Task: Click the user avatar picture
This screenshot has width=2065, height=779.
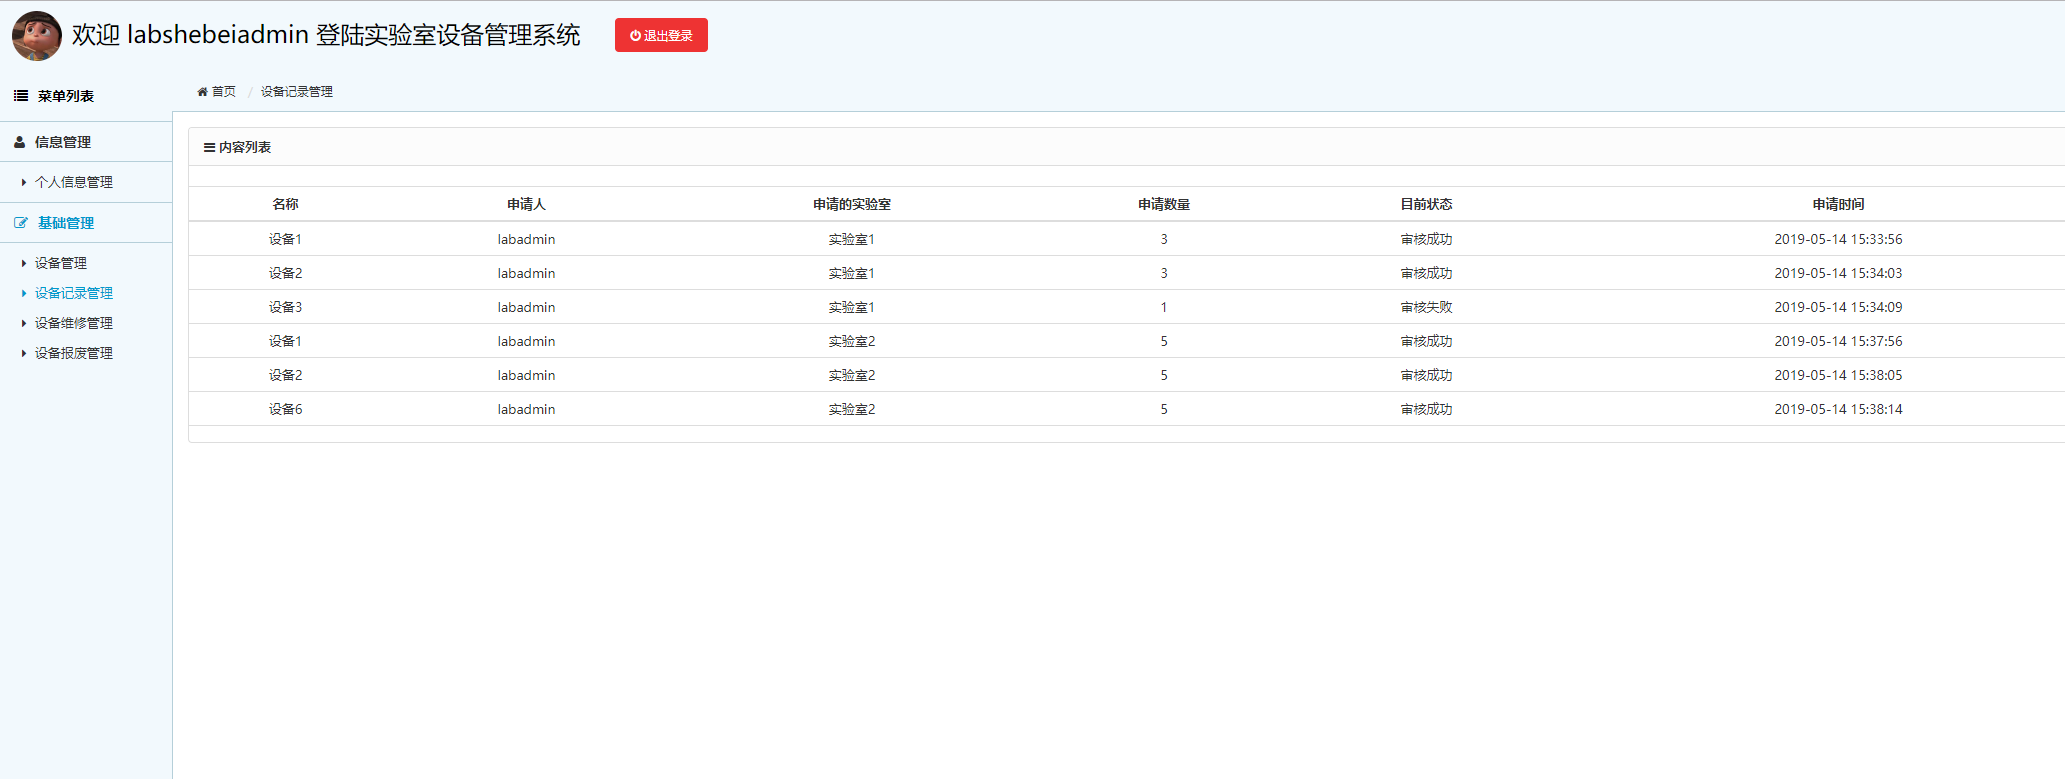Action: [37, 36]
